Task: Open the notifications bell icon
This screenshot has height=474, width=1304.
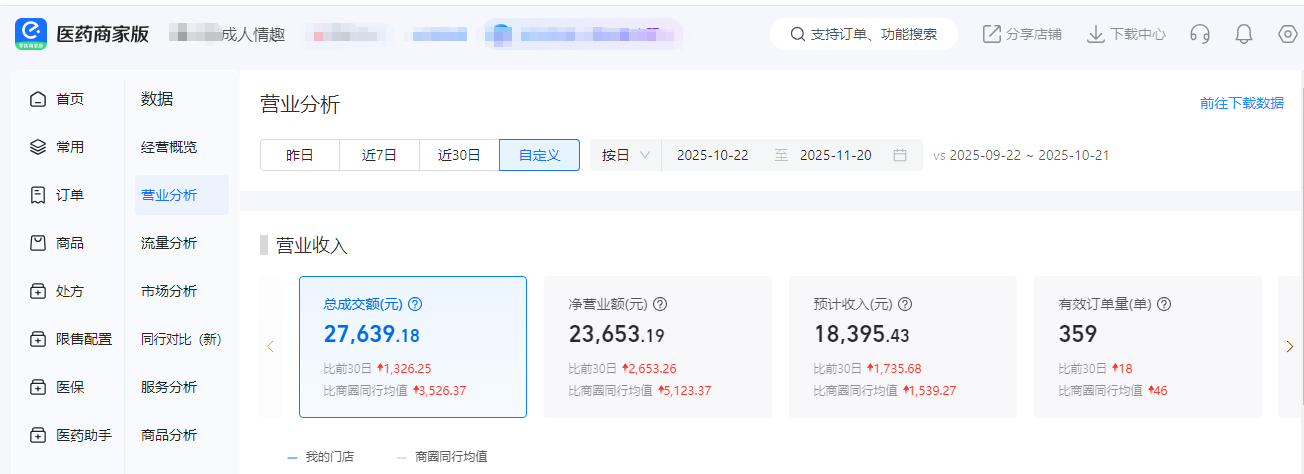Action: (1244, 34)
